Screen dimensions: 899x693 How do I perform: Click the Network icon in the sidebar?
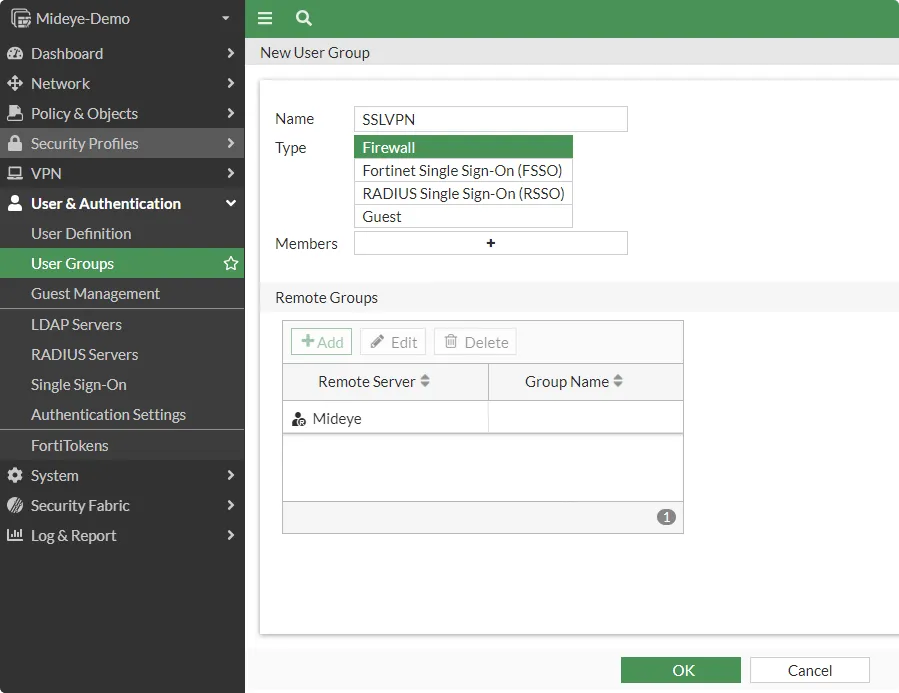(15, 83)
